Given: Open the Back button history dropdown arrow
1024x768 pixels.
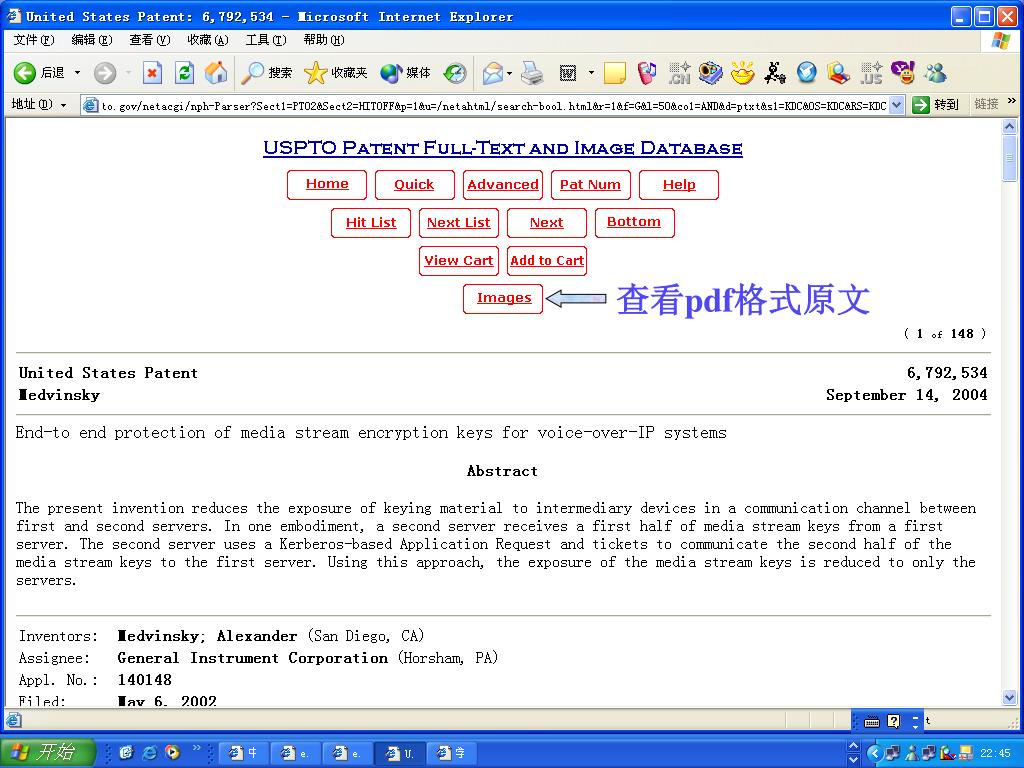Looking at the screenshot, I should [x=77, y=72].
